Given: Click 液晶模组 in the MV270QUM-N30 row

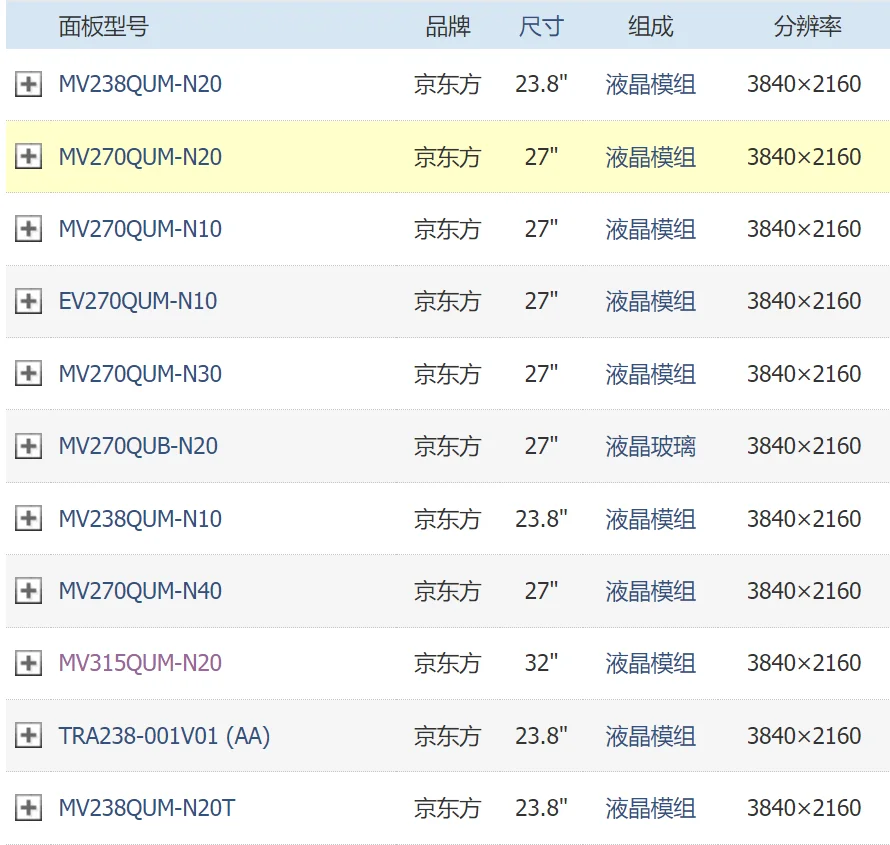Looking at the screenshot, I should coord(650,374).
